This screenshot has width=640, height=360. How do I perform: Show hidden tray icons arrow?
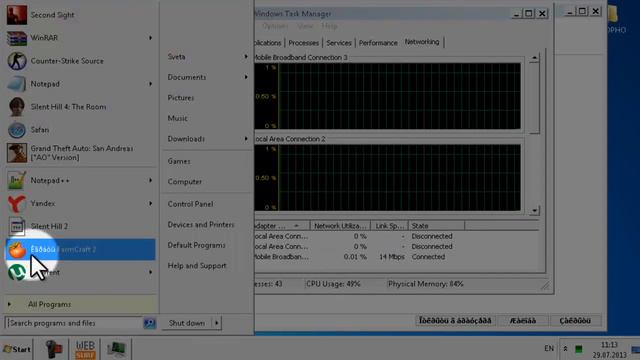tap(565, 349)
